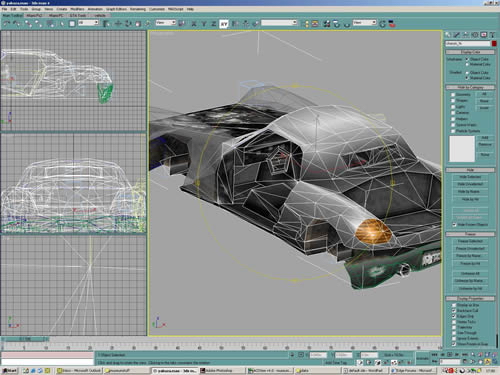Open the Material Editor icon
Screen dimensions: 500x375
point(327,23)
